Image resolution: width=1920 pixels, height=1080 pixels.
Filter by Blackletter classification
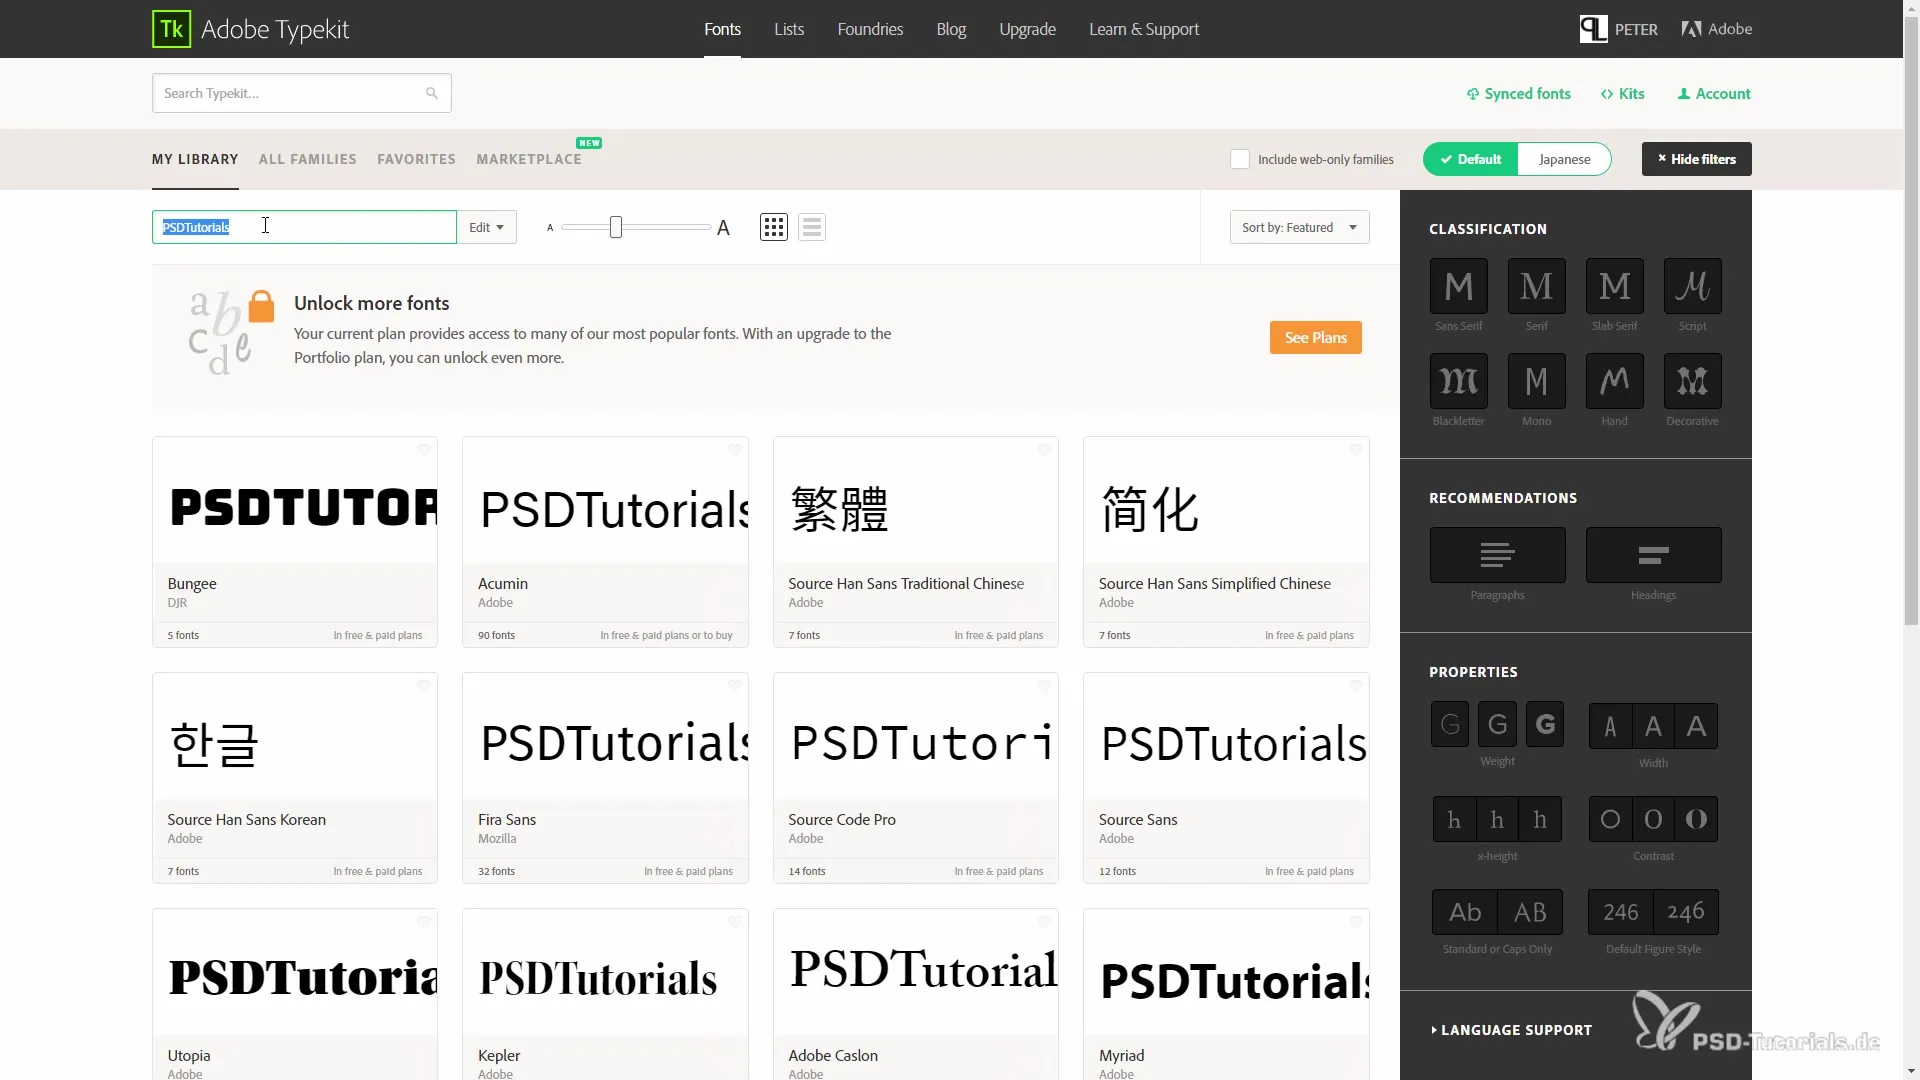1458,381
